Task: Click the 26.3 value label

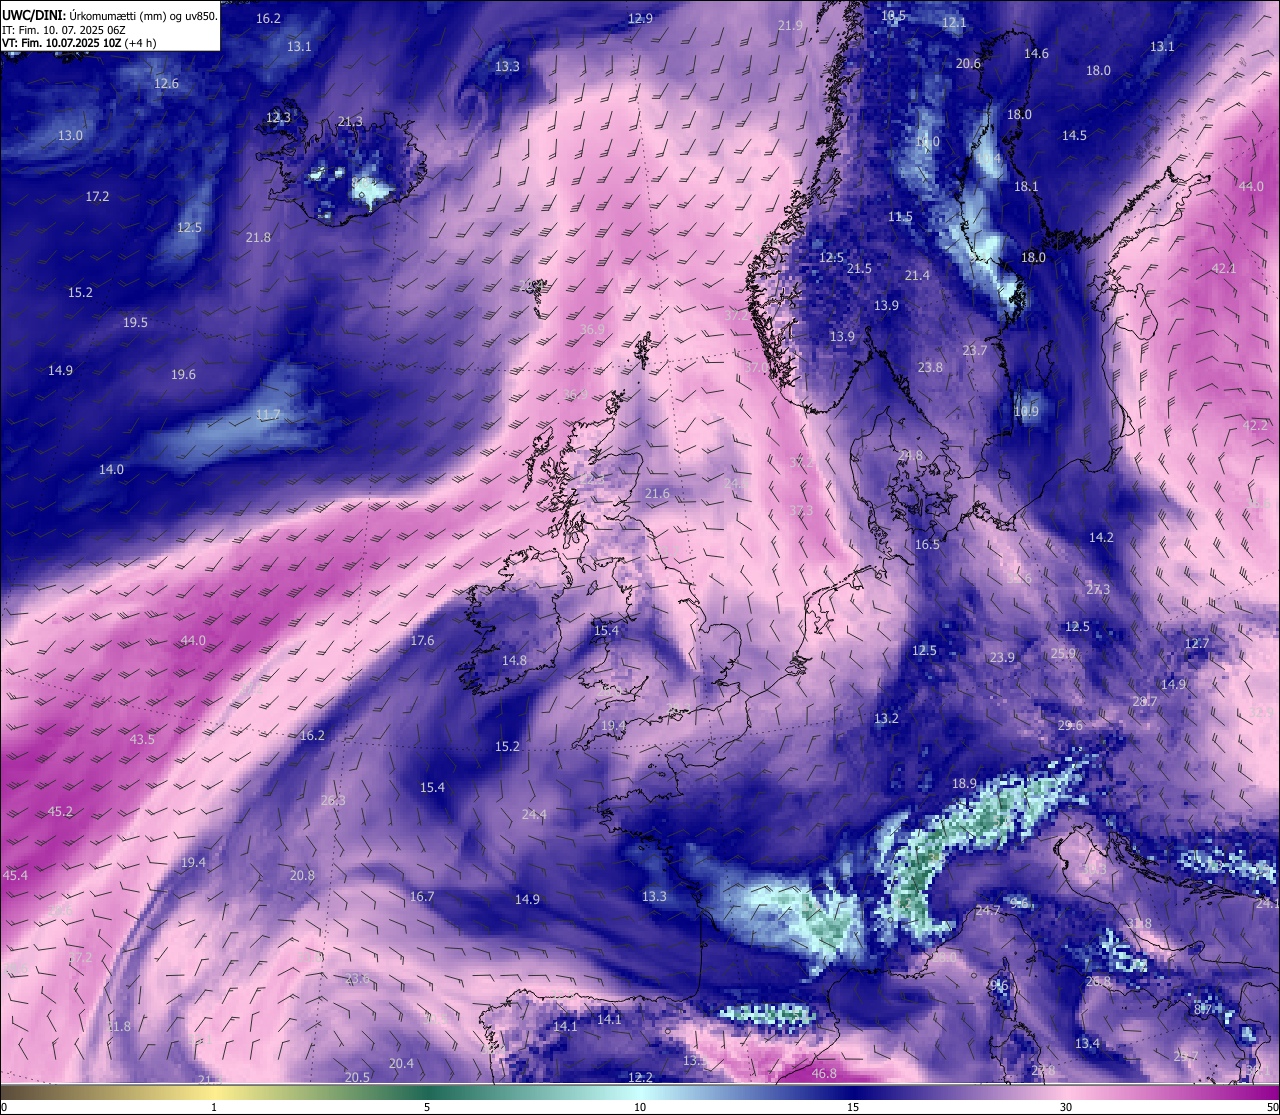Action: click(x=333, y=800)
